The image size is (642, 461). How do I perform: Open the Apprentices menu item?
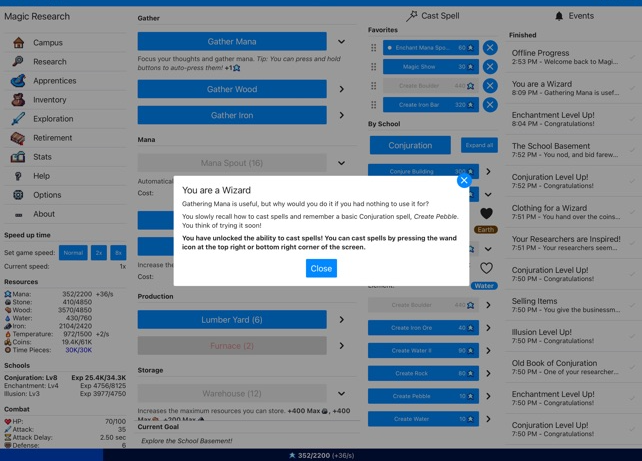[x=66, y=81]
